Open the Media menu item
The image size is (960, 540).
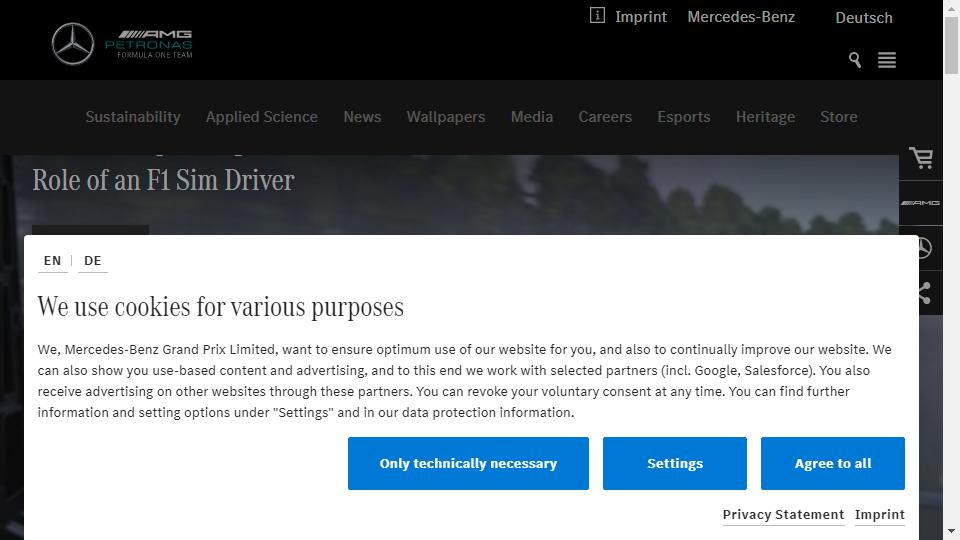531,117
